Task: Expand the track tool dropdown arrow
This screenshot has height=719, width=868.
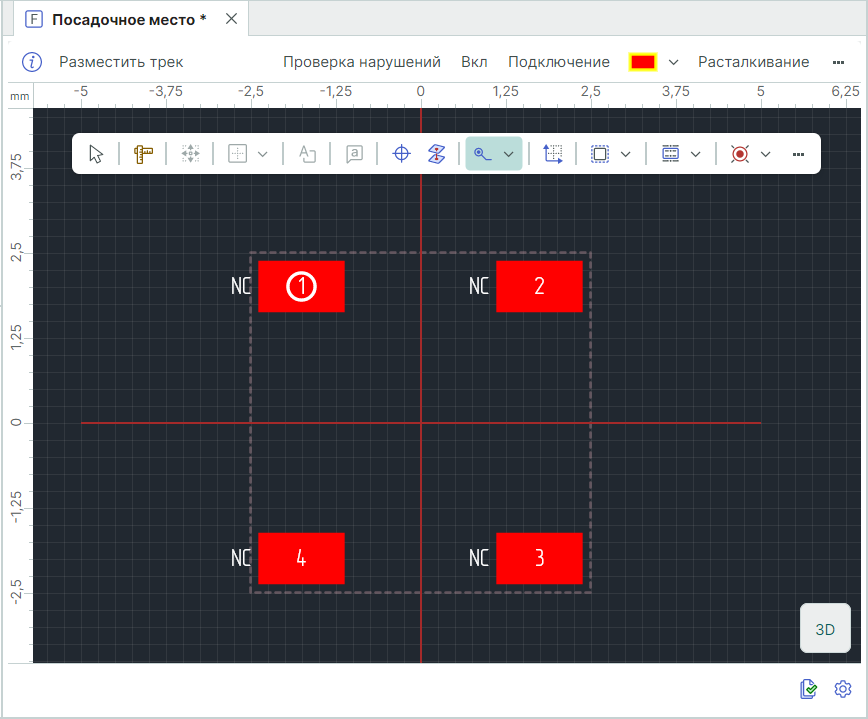Action: coord(509,154)
